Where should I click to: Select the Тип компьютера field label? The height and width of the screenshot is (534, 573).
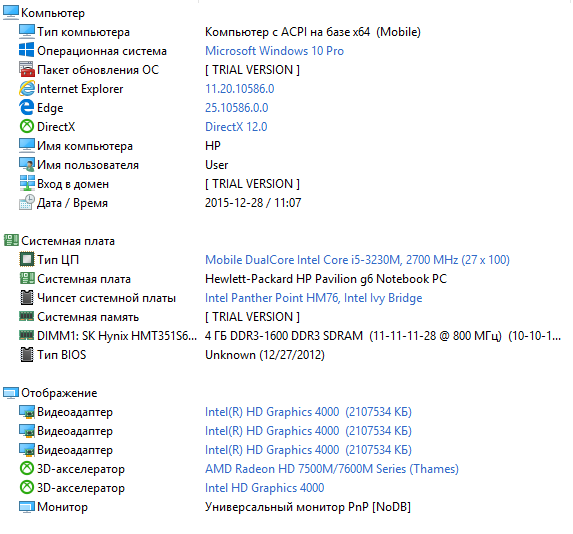[x=84, y=32]
